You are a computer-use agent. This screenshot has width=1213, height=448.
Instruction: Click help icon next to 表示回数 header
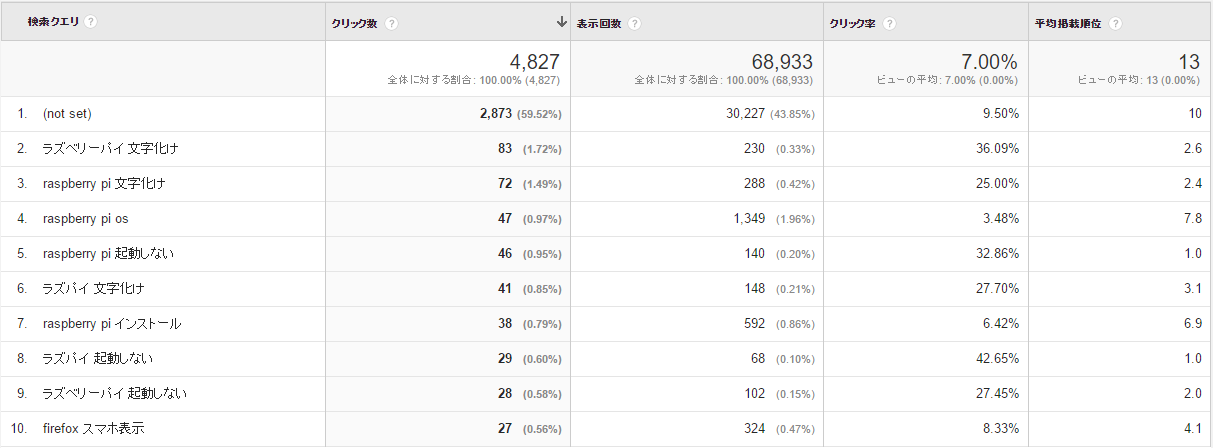(635, 24)
